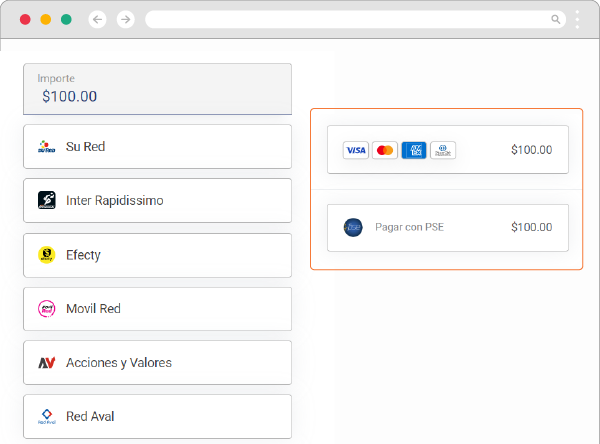Select the Movil Red payment option
This screenshot has height=444, width=600.
coord(157,309)
